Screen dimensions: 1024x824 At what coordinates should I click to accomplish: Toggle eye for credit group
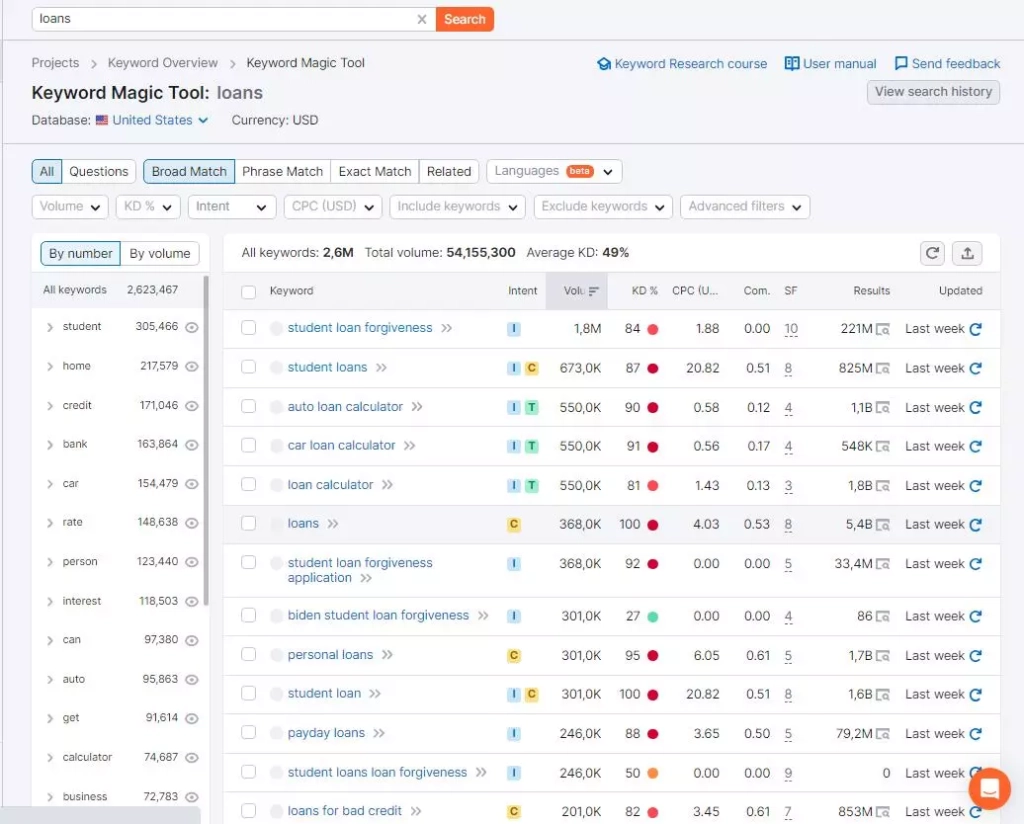(191, 405)
